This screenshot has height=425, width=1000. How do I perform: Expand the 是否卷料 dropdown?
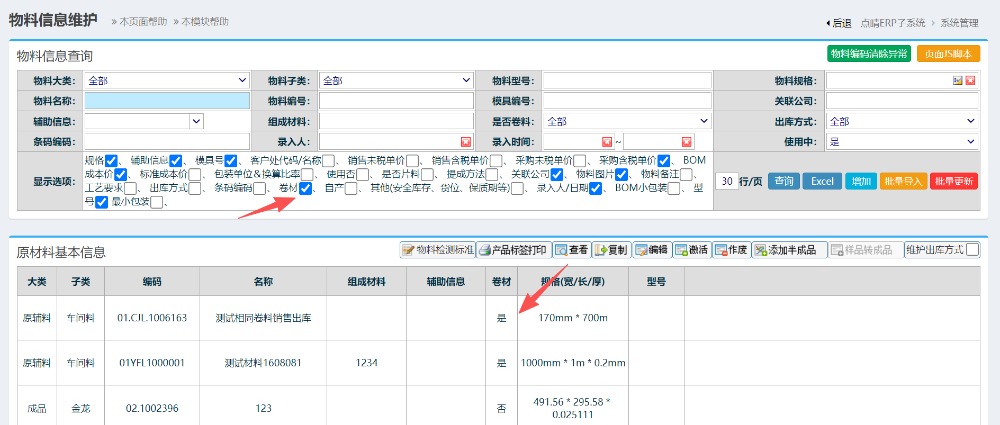tap(626, 121)
